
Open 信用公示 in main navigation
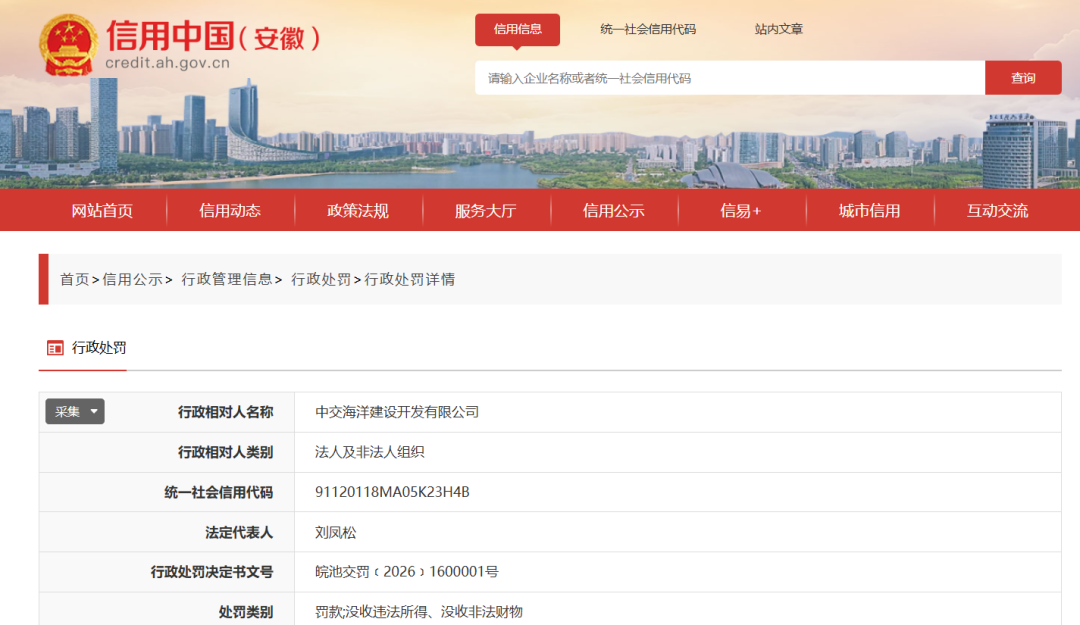click(x=614, y=211)
